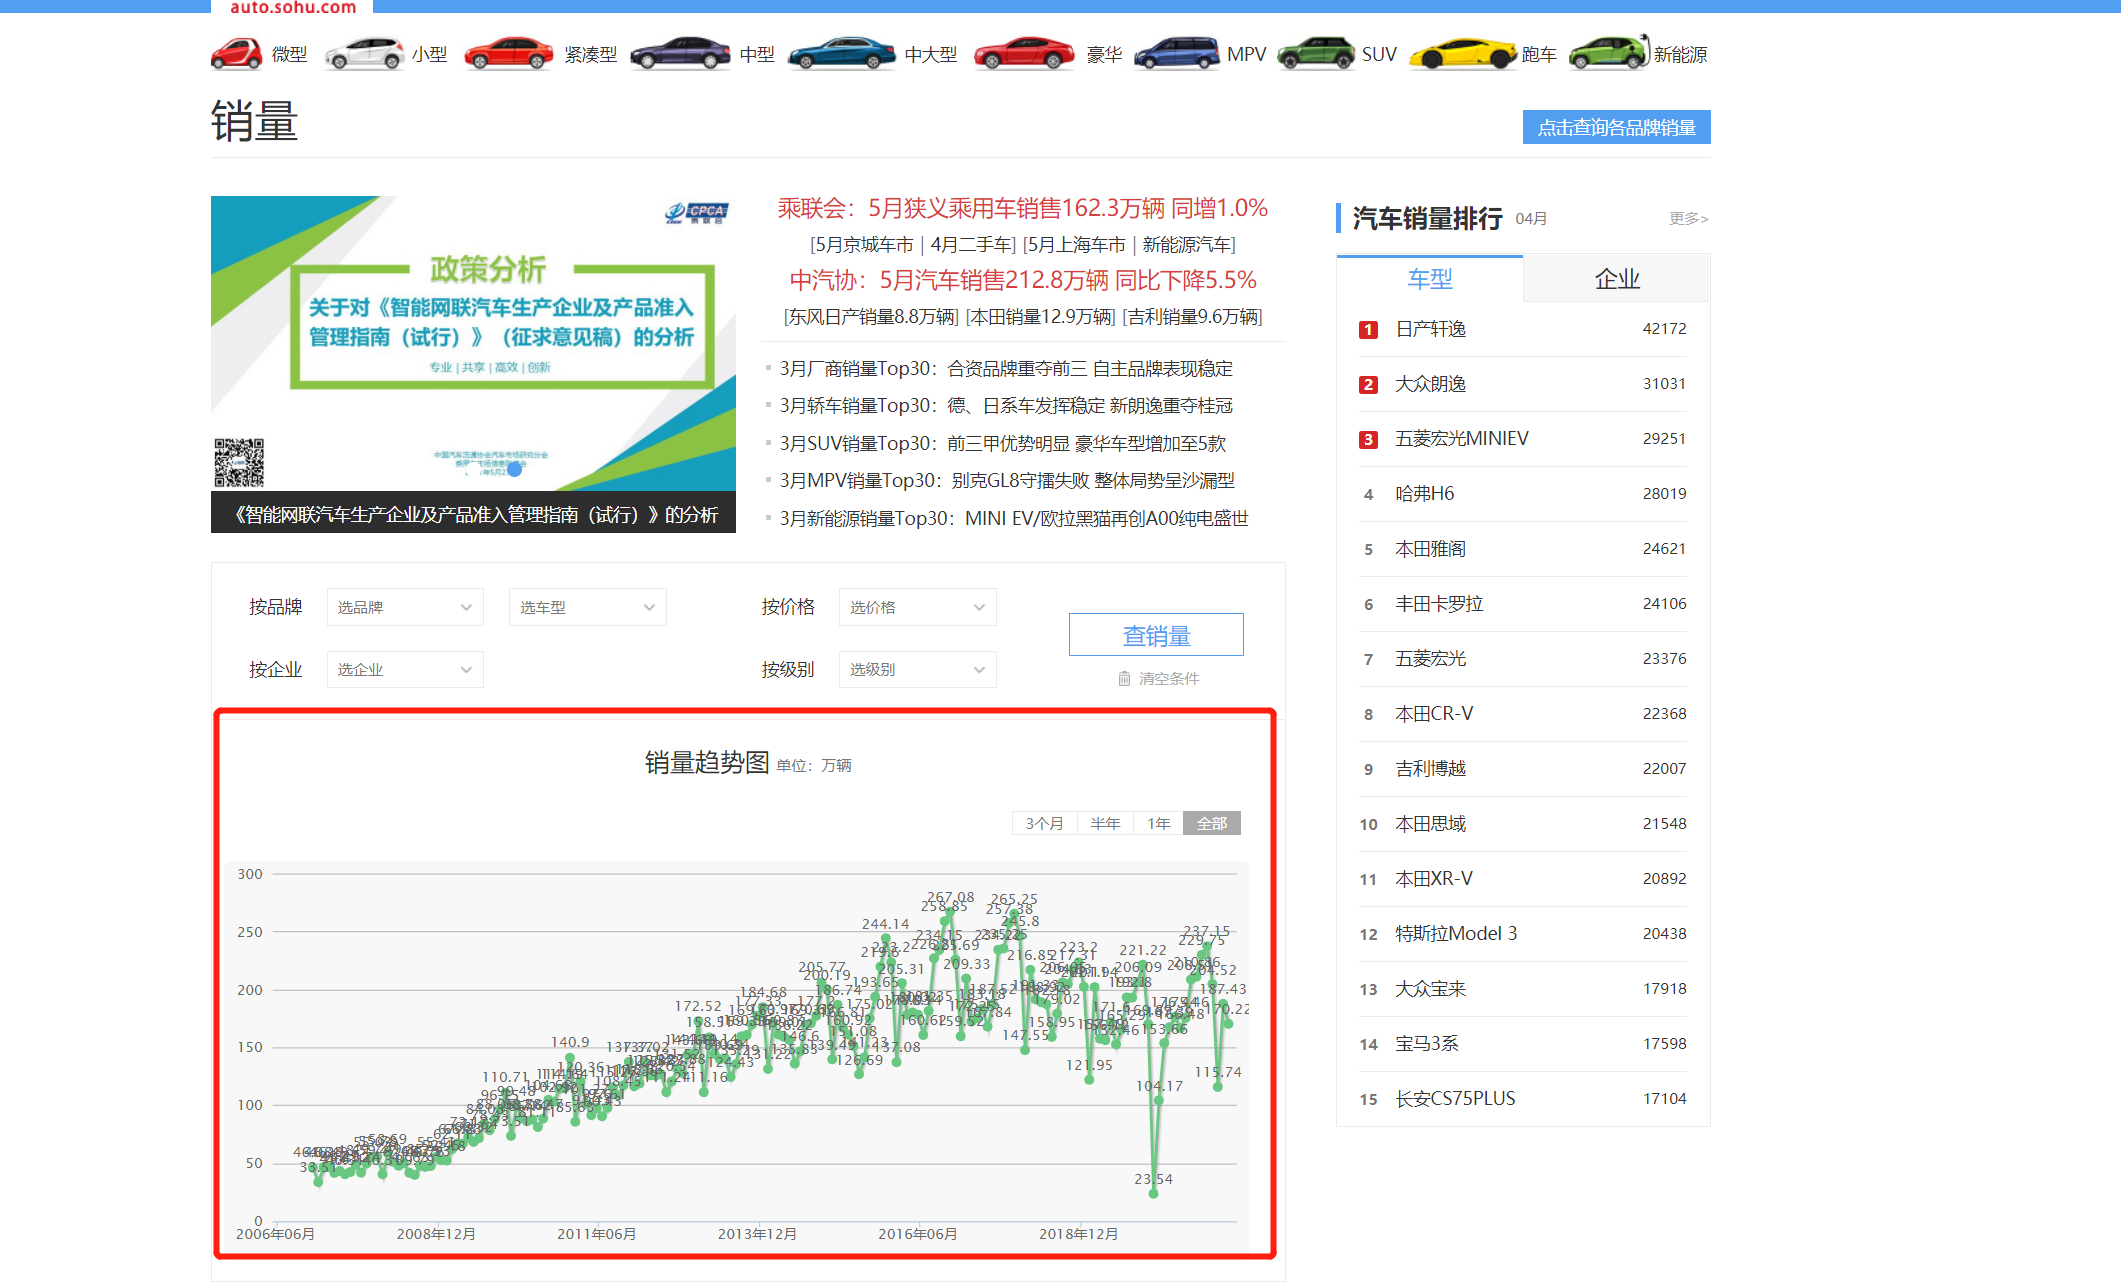Select the 1年 chart range
This screenshot has width=2121, height=1282.
1159,823
